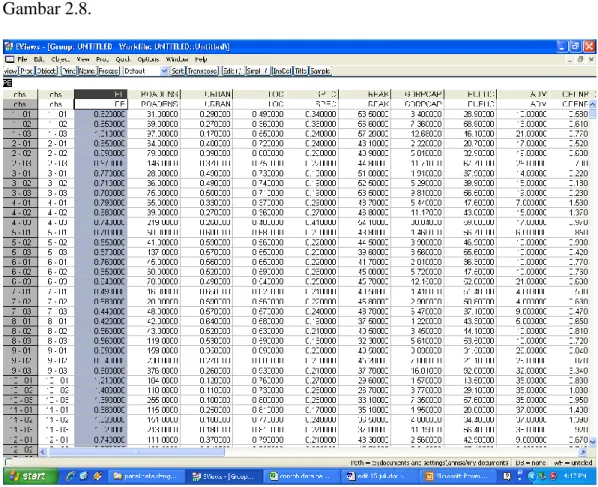Click ROADENS cell 104.0000 in row 10-01

pos(154,381)
